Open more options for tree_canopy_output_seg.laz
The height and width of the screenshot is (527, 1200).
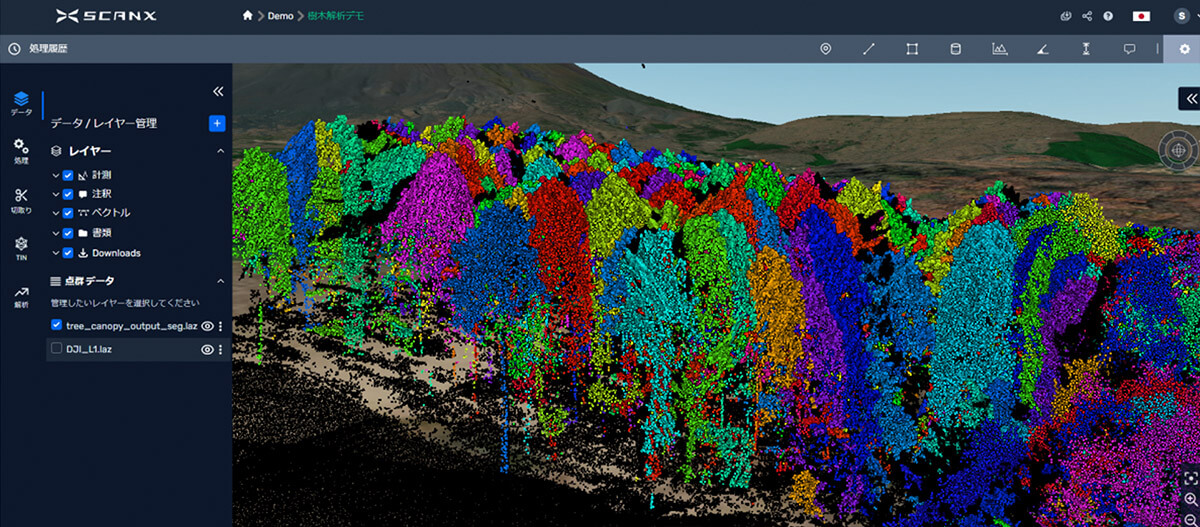click(x=220, y=326)
